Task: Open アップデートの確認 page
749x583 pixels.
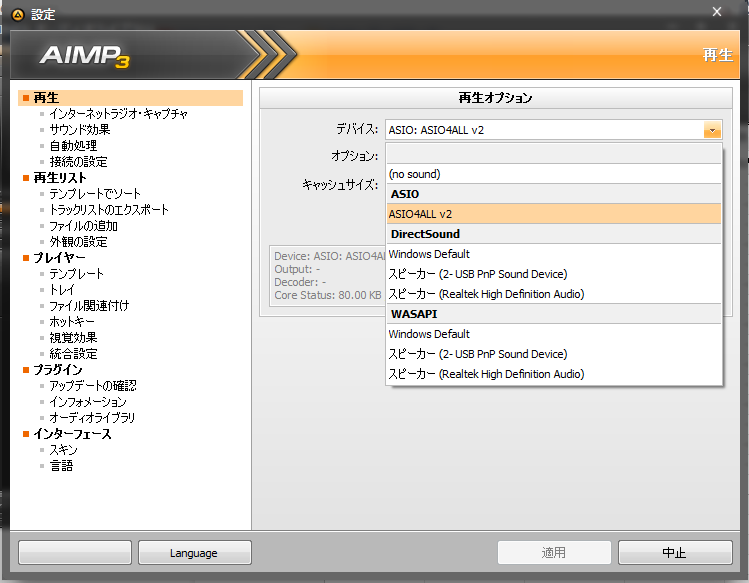Action: coord(93,386)
